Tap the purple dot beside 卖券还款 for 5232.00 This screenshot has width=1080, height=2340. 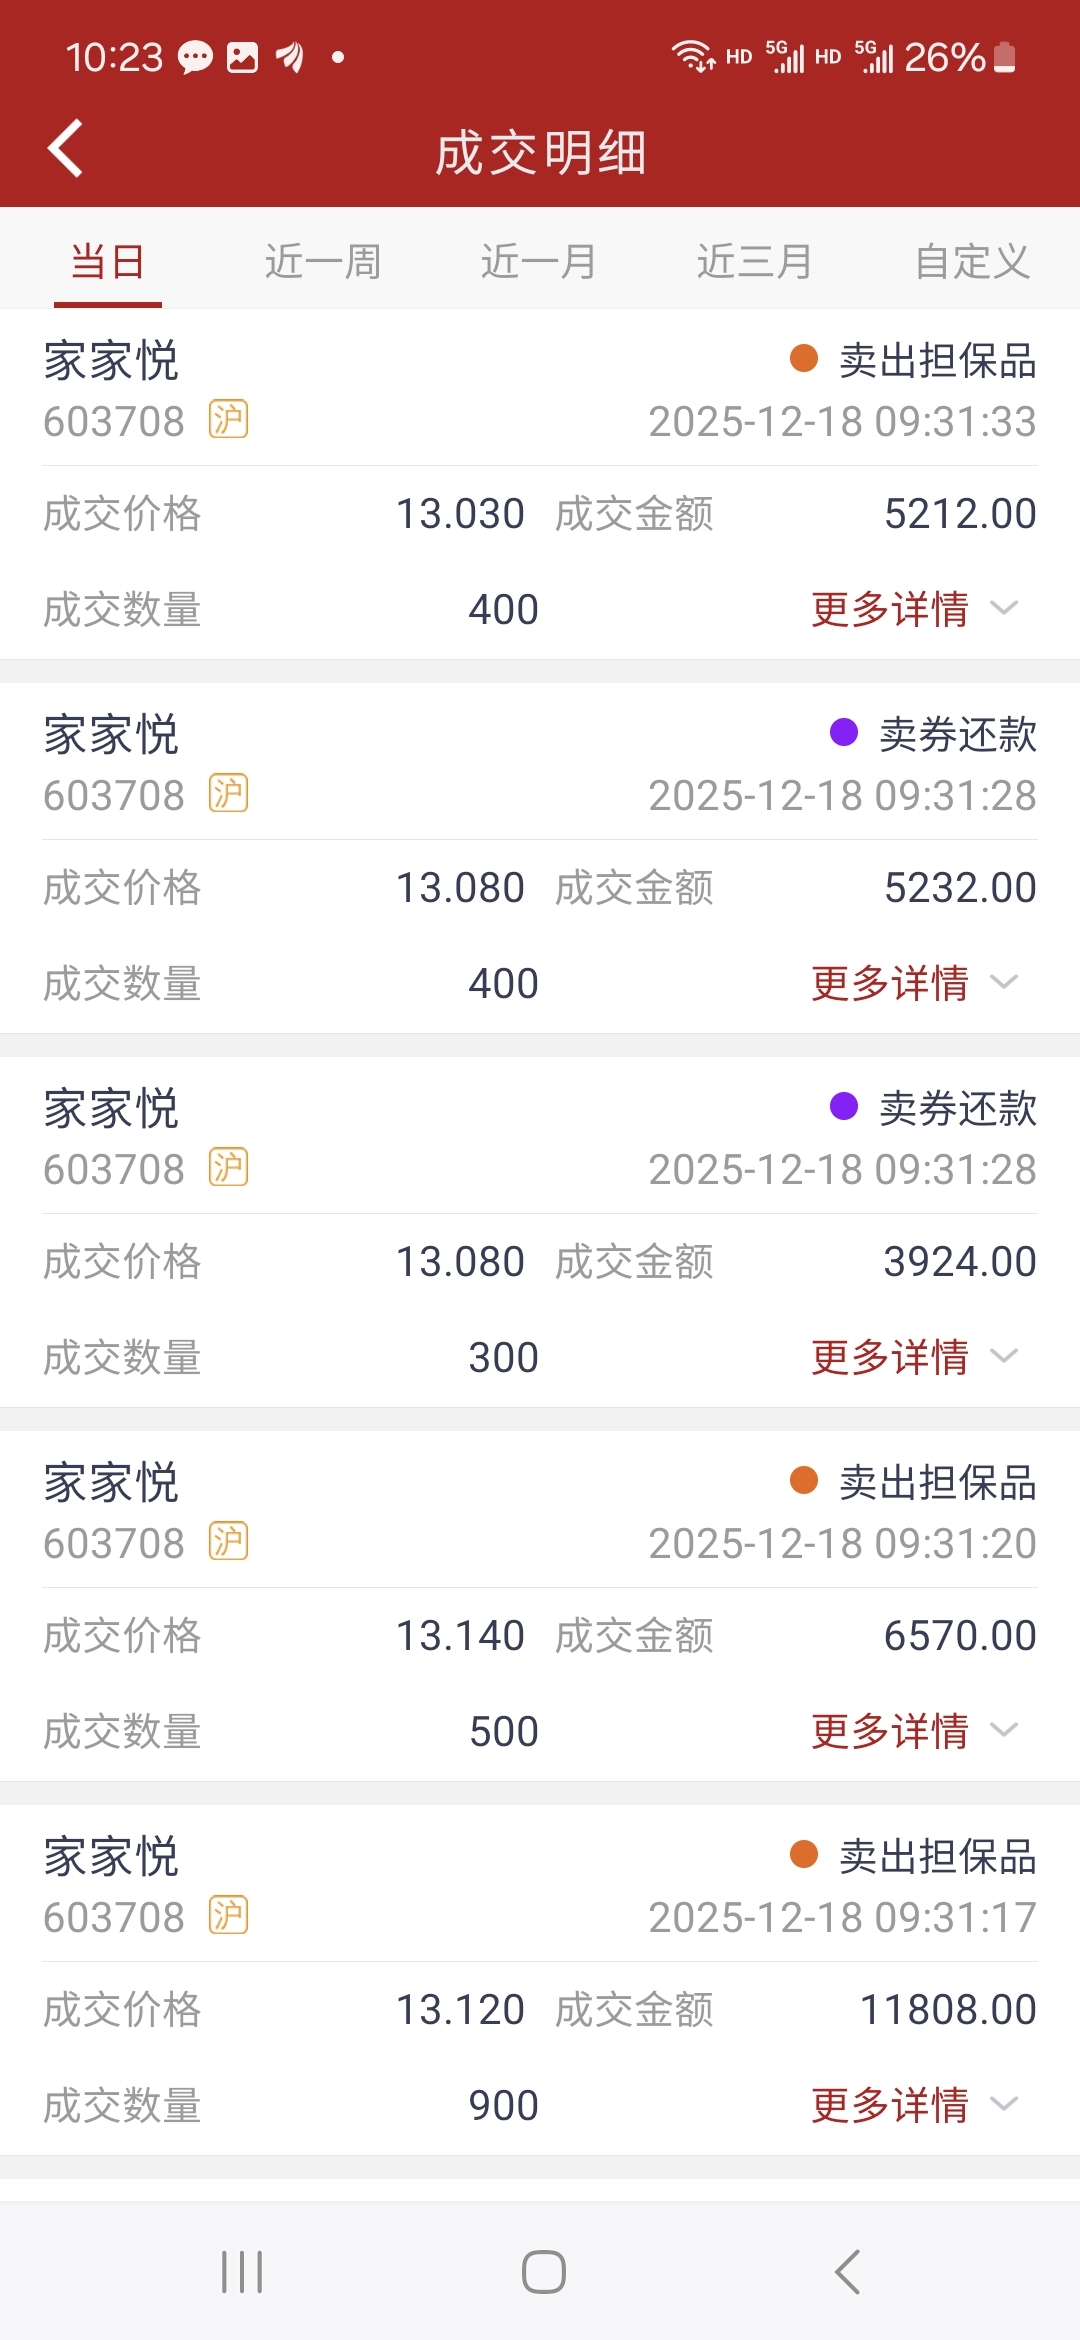pyautogui.click(x=844, y=733)
